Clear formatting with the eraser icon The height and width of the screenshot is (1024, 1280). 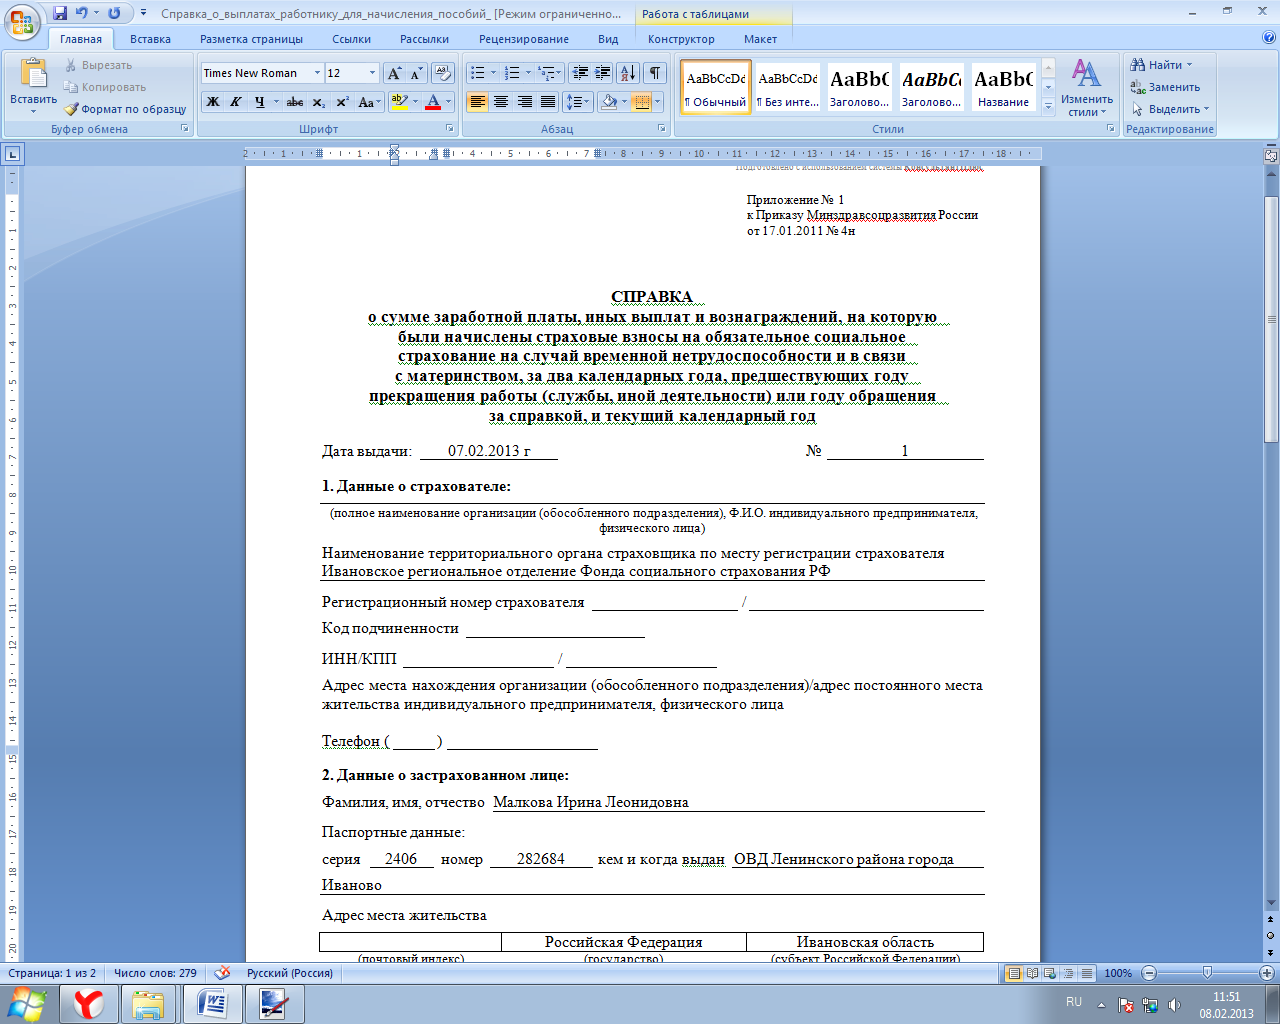[x=443, y=73]
